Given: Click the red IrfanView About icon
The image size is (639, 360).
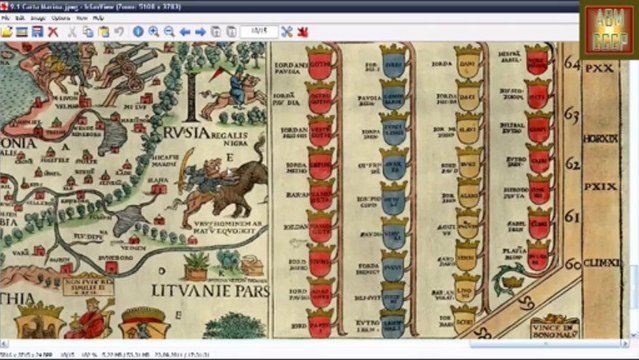Looking at the screenshot, I should click(x=302, y=31).
